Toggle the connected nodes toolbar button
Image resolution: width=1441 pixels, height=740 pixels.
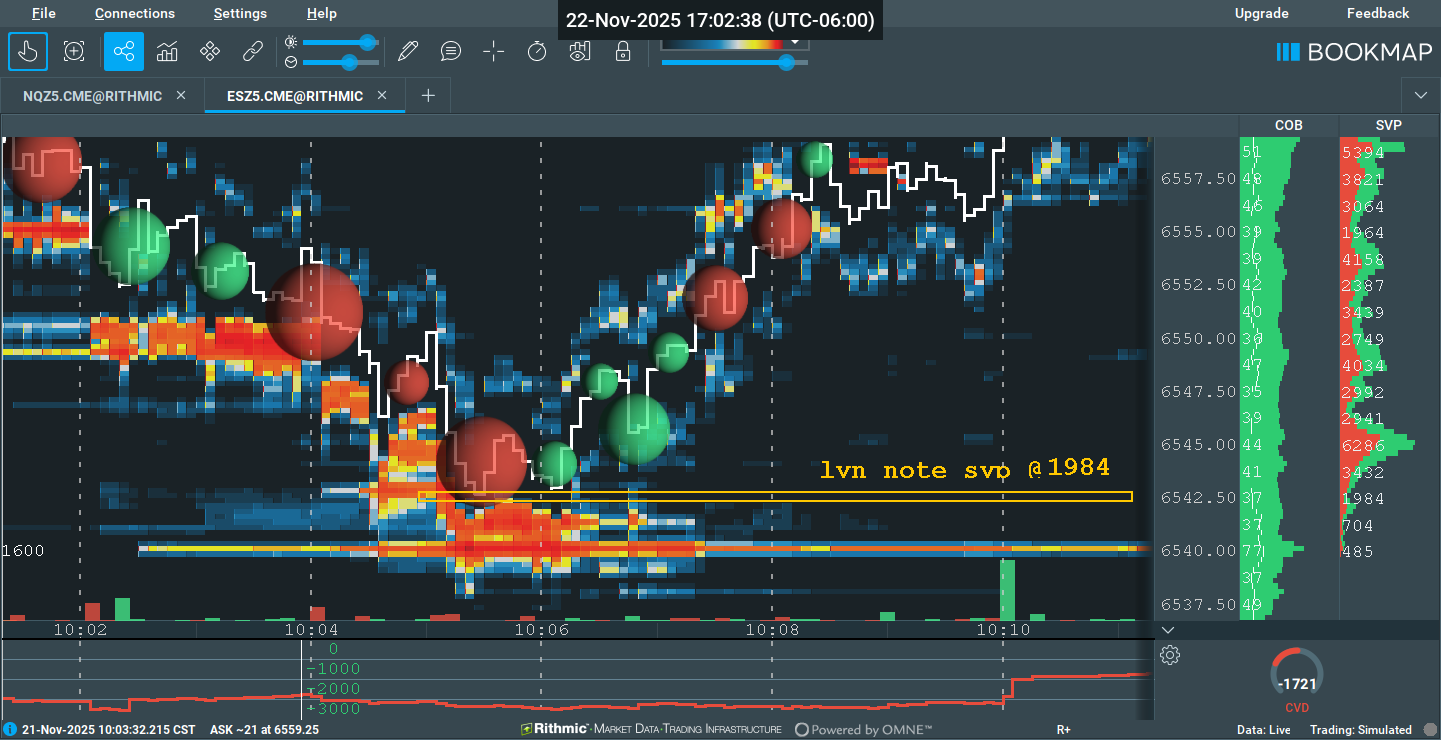[x=124, y=51]
